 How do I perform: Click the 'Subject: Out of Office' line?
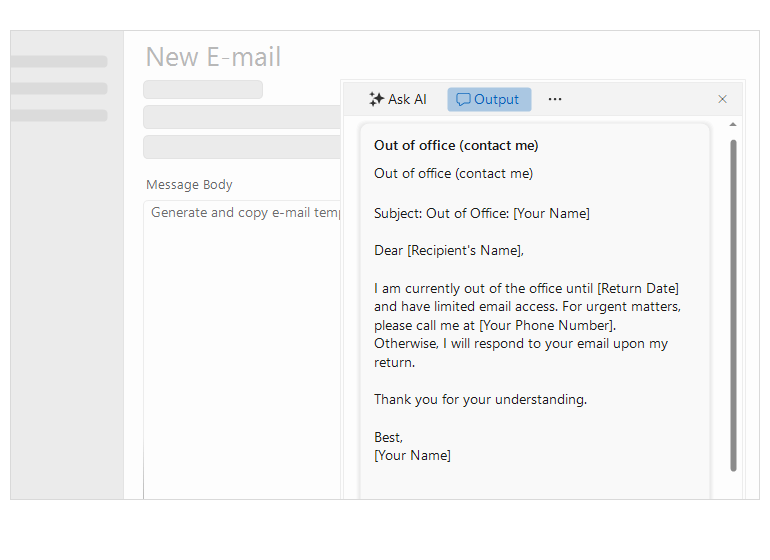[482, 213]
